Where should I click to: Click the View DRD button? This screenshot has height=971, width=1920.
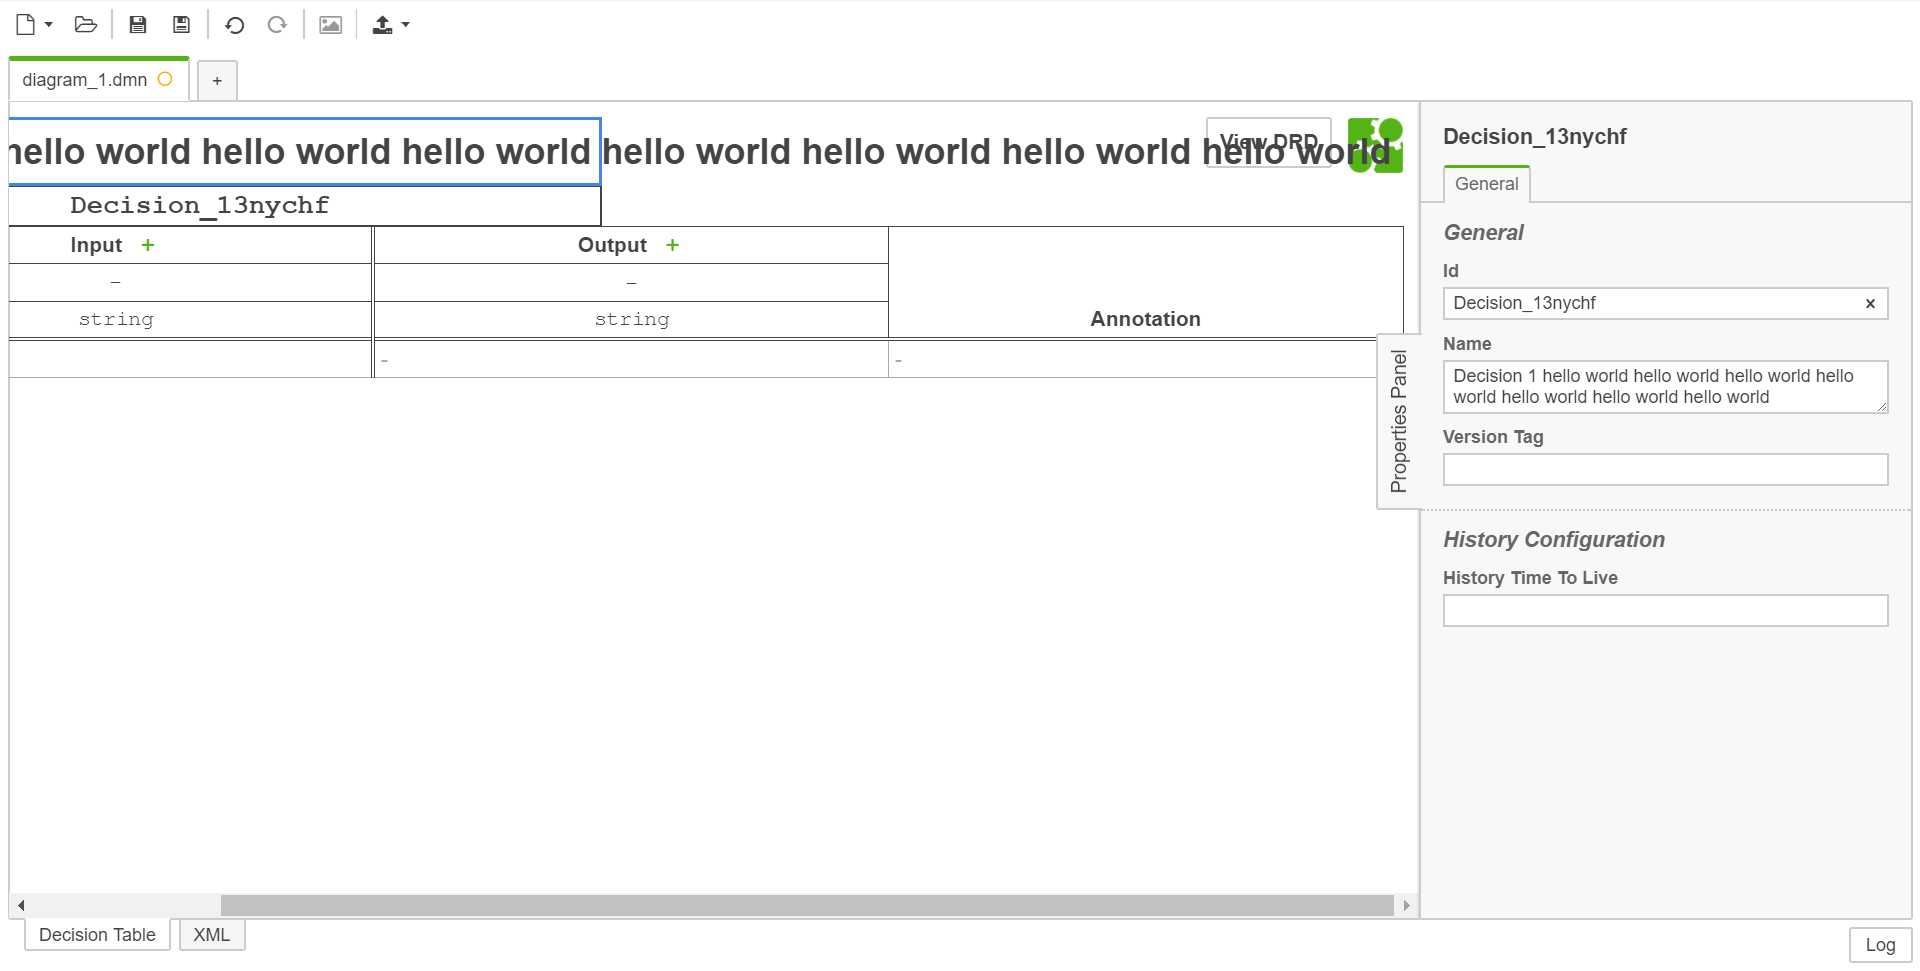point(1268,141)
